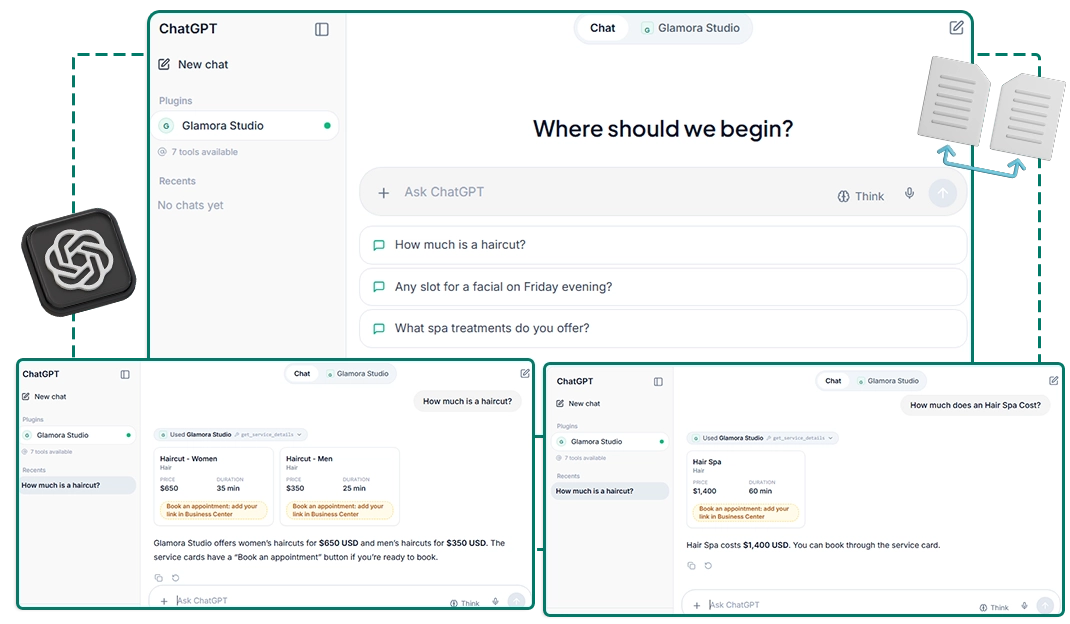Screen dimensions: 1070x624
Task: Click plus attach icon in Hair Spa chat window input
Action: [697, 606]
